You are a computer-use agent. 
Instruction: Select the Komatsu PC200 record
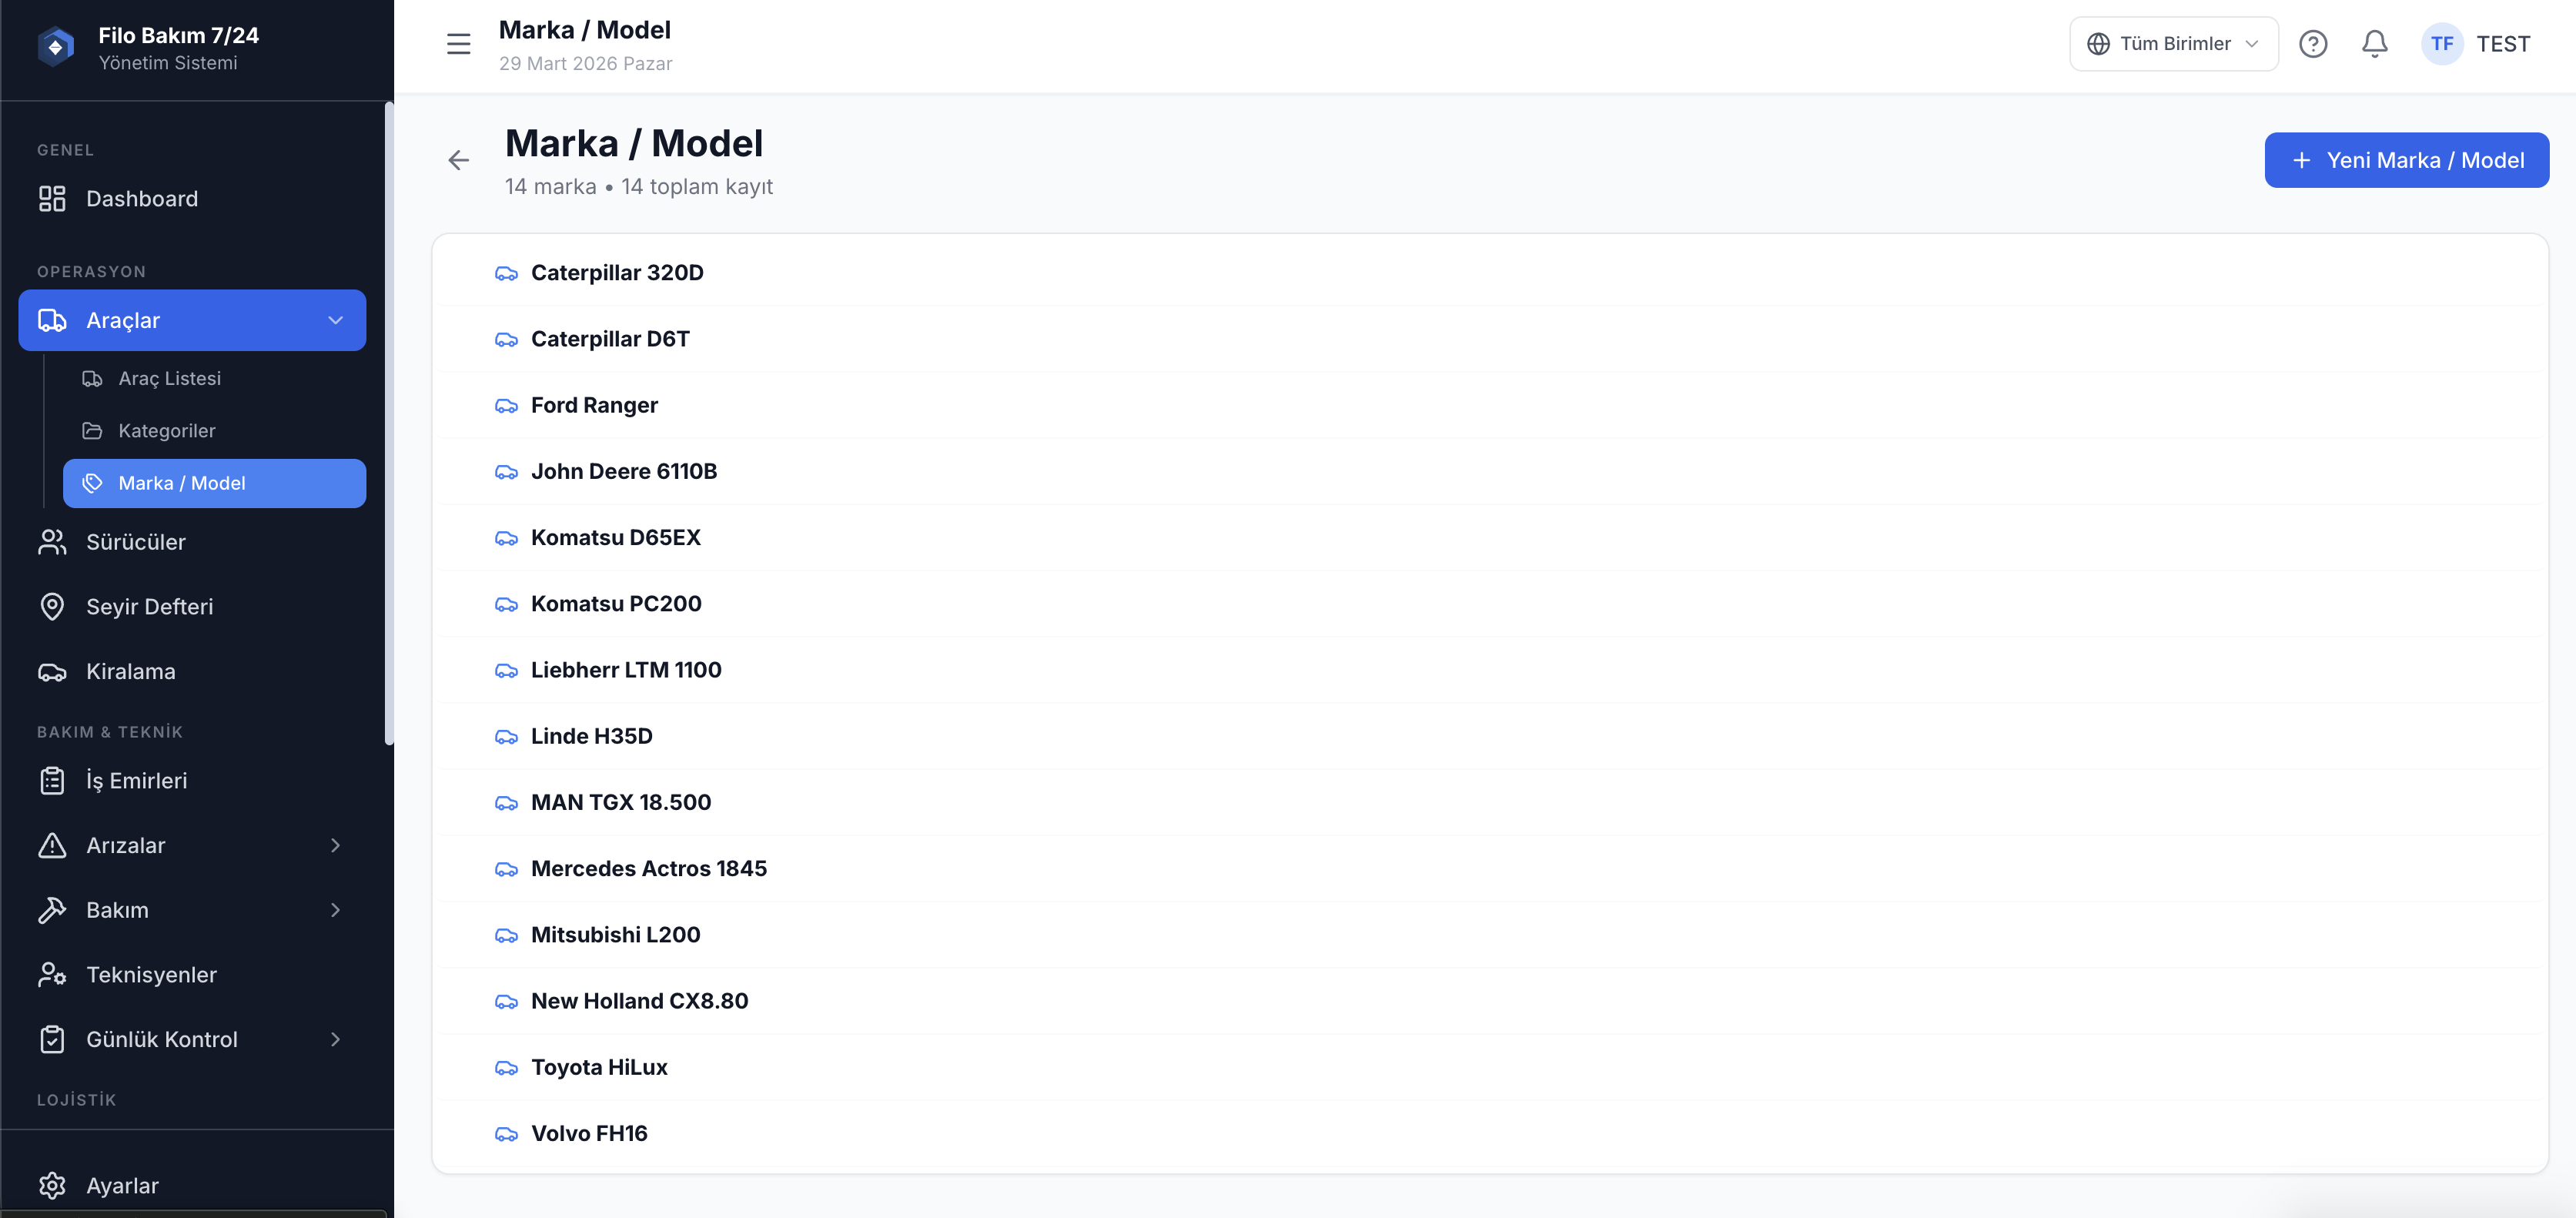(x=615, y=604)
